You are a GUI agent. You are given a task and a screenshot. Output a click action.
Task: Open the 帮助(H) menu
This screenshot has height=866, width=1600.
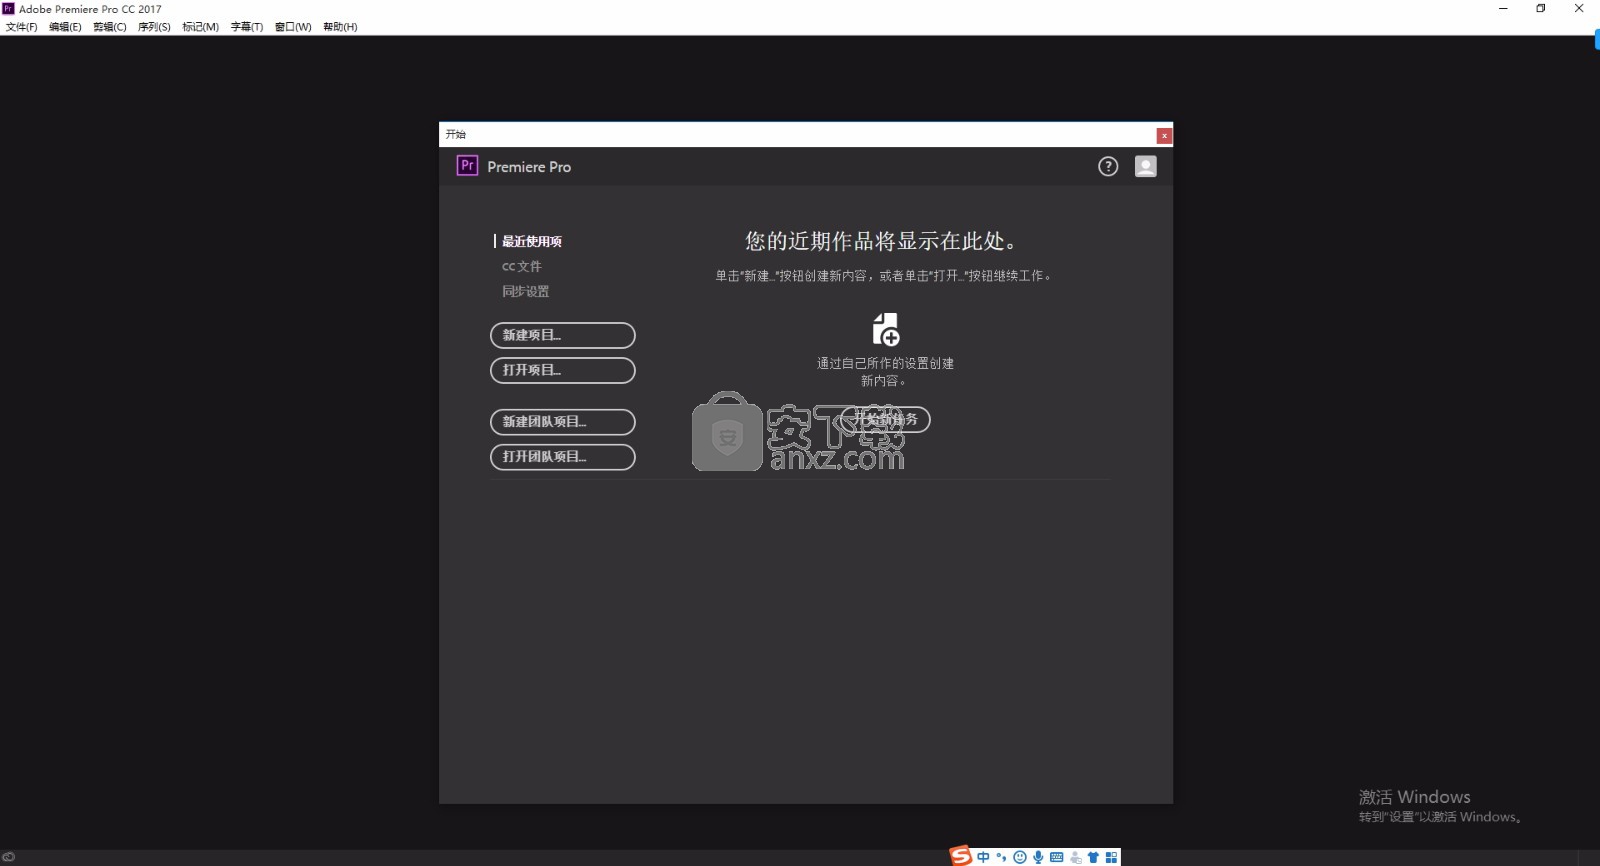pyautogui.click(x=340, y=27)
